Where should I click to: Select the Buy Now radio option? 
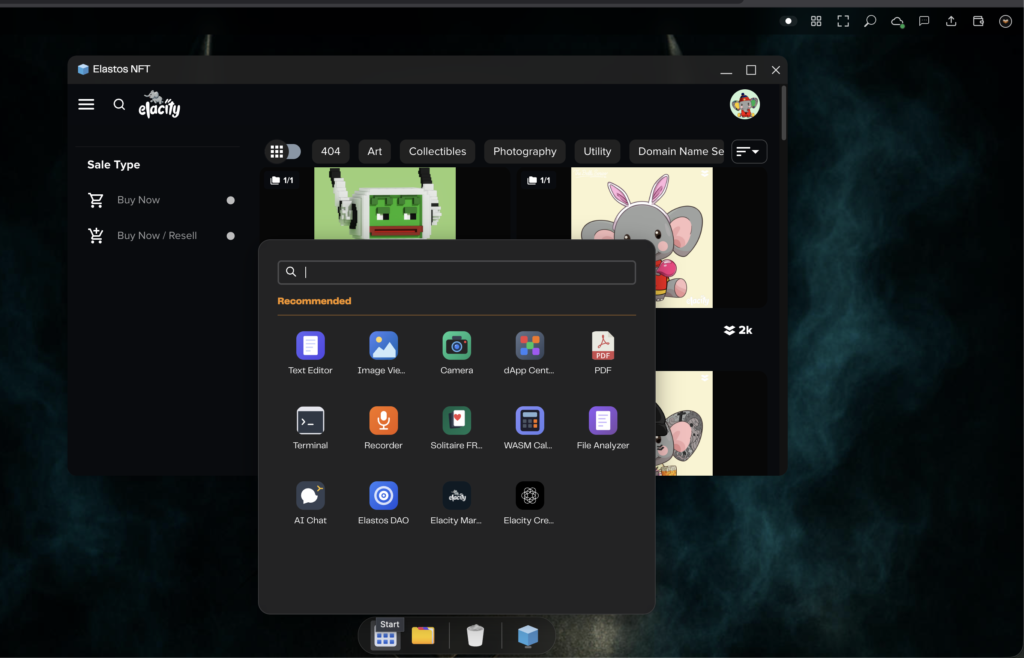pos(230,200)
